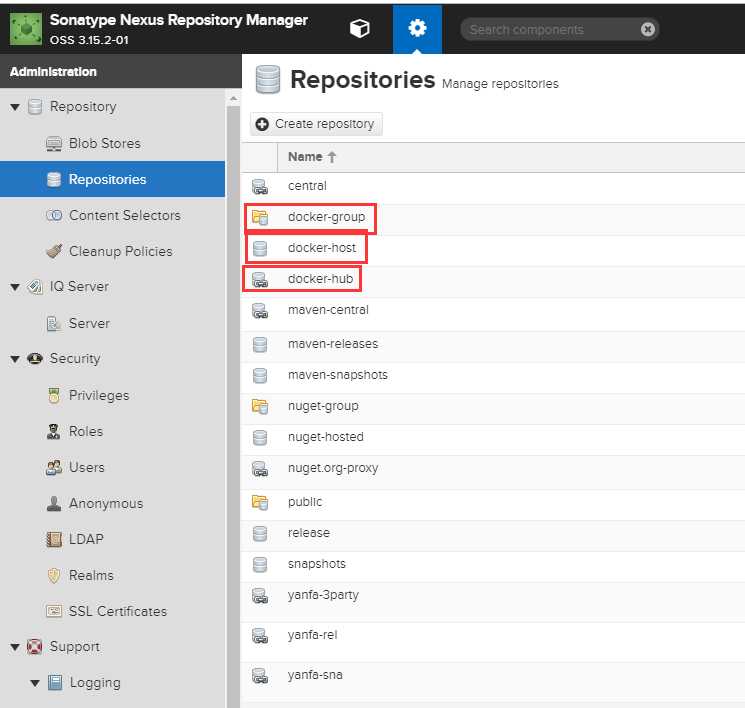Click the Security hat icon
This screenshot has height=708, width=745.
(x=35, y=358)
